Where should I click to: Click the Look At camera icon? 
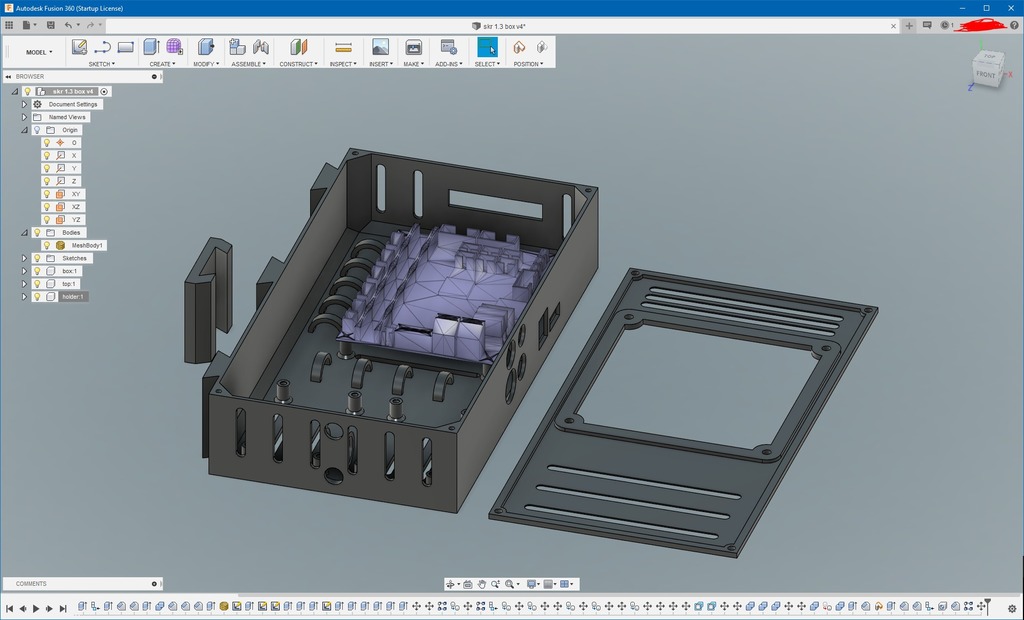coord(468,584)
